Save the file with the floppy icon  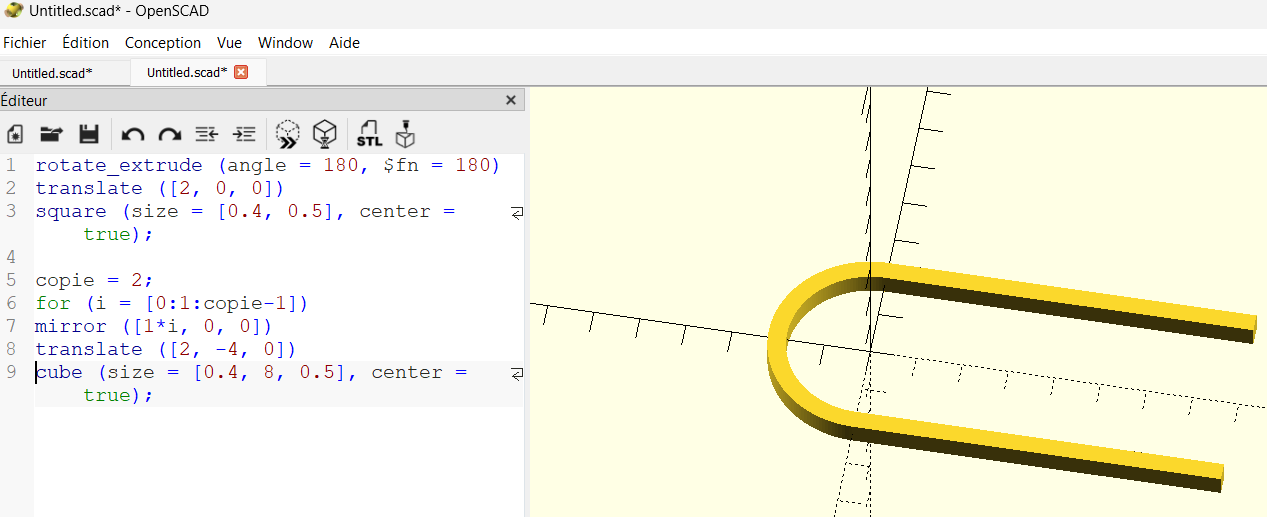pos(88,134)
